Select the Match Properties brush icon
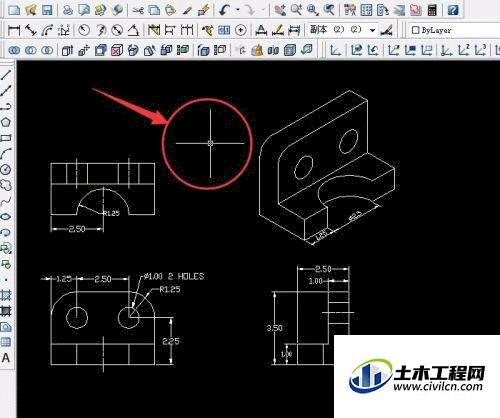Screen dimensions: 500x418 click(187, 10)
